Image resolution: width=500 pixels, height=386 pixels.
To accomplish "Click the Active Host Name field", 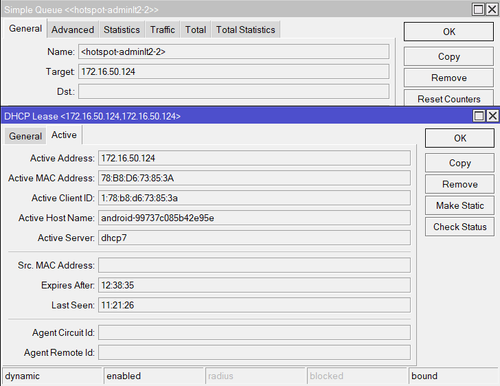I will click(x=254, y=218).
